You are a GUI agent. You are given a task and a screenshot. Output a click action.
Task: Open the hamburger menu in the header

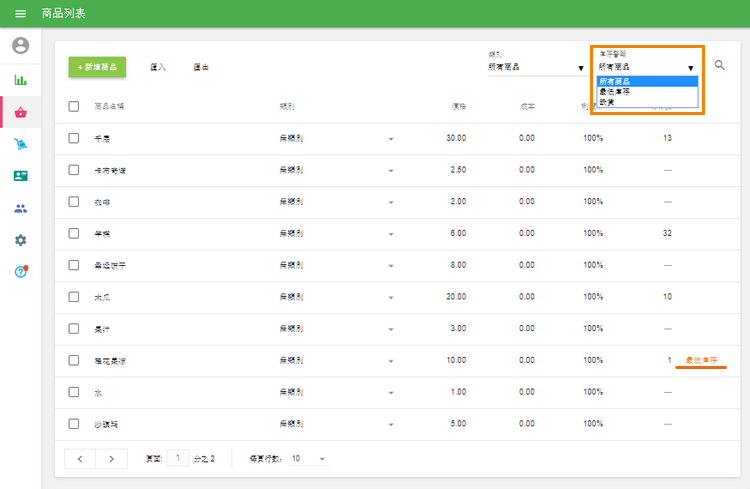(20, 14)
